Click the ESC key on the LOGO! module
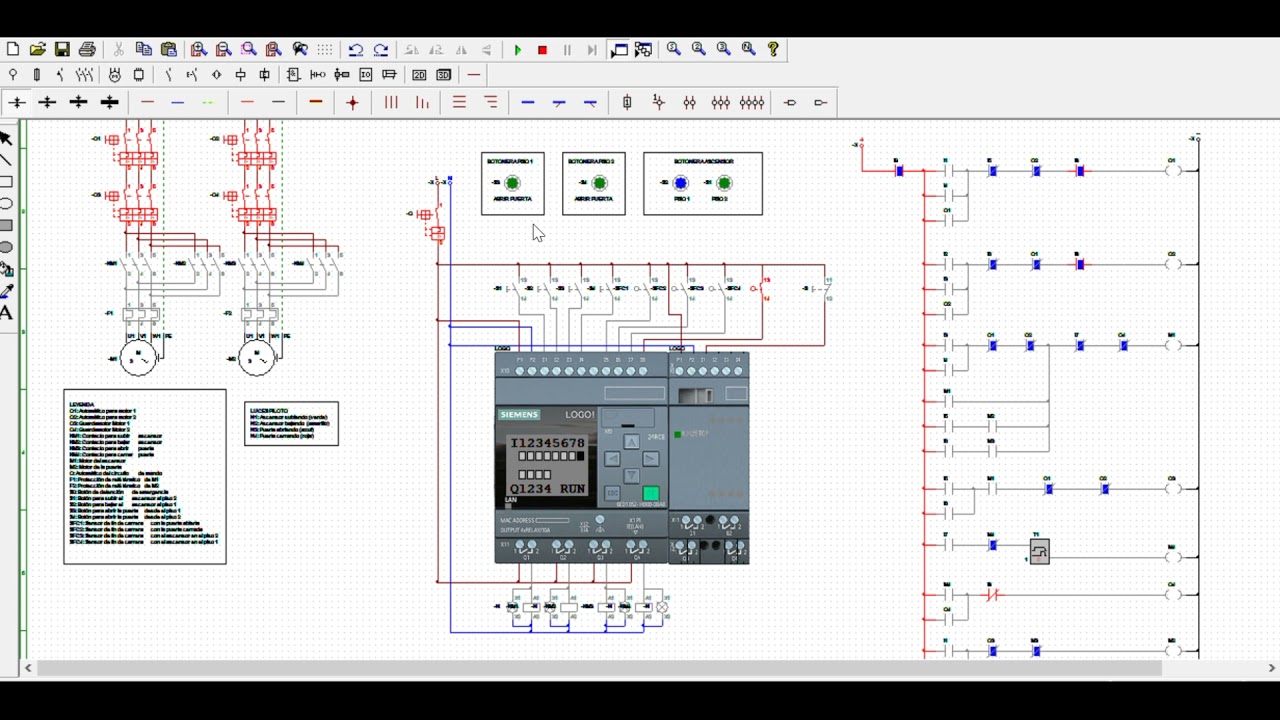1280x720 pixels. (613, 494)
